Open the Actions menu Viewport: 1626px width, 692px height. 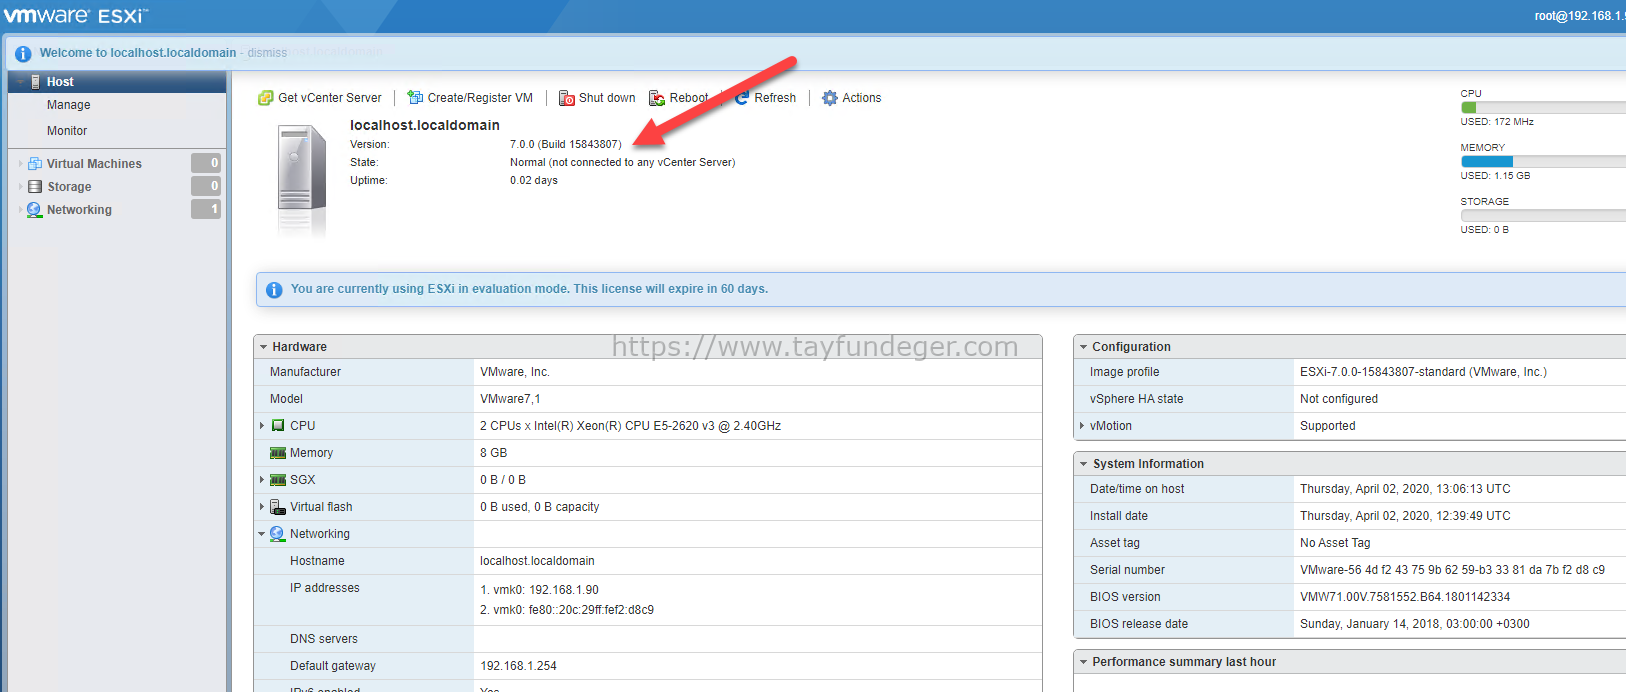point(852,98)
